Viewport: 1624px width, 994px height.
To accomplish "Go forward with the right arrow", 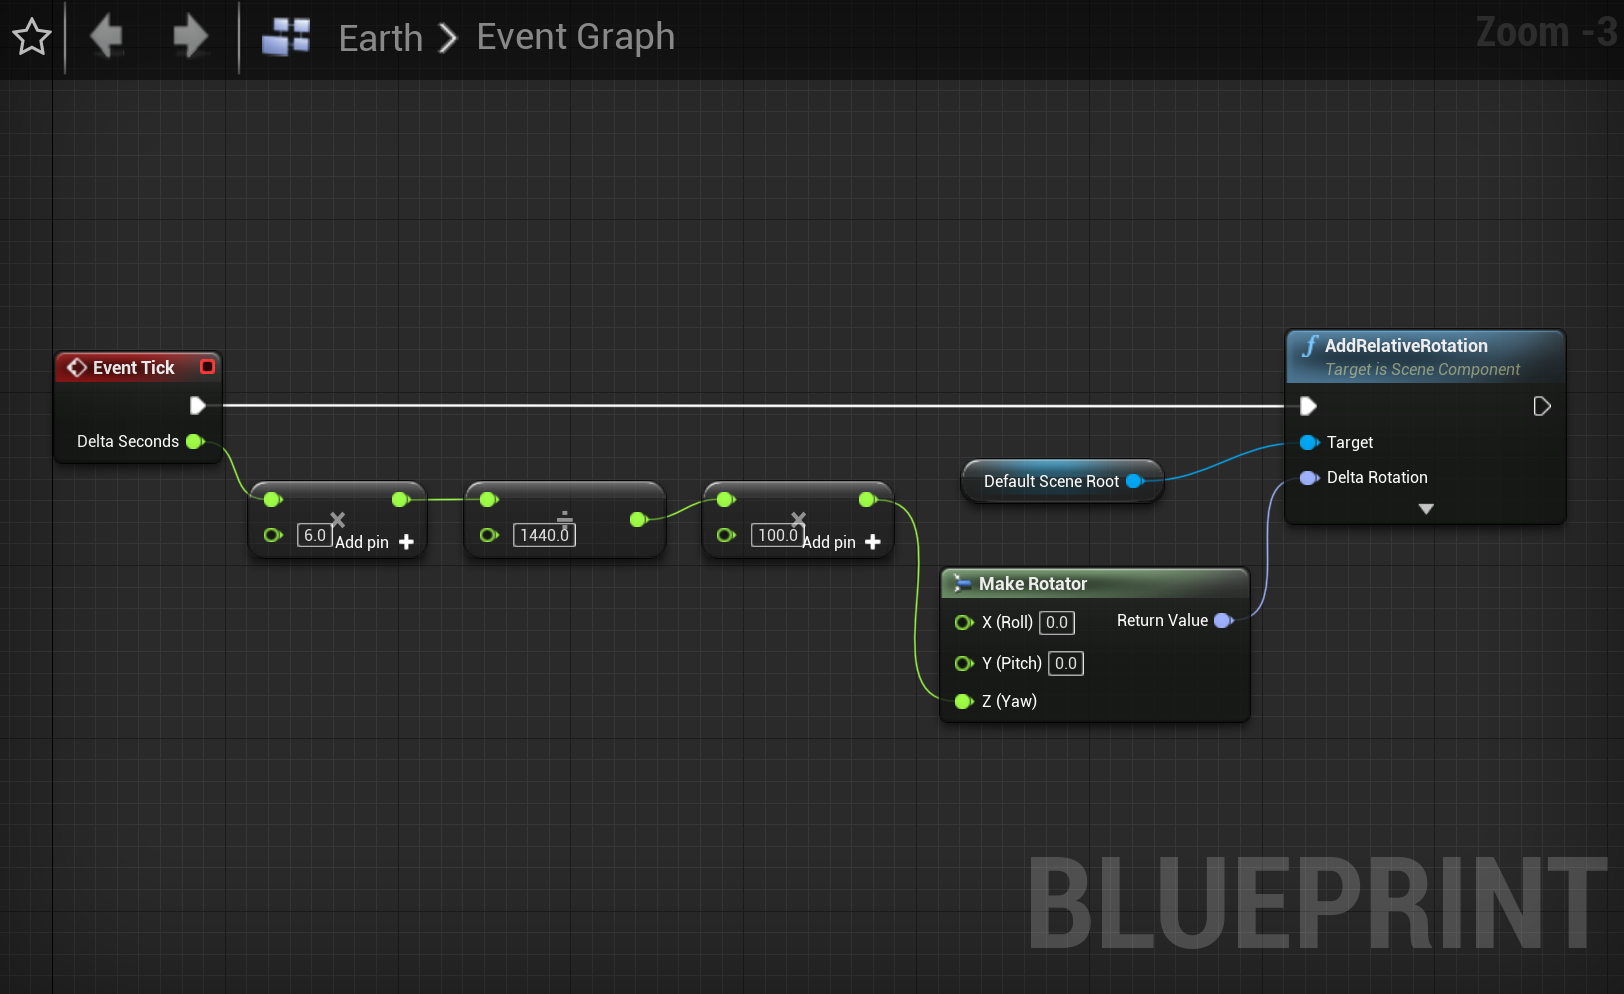I will tap(190, 37).
